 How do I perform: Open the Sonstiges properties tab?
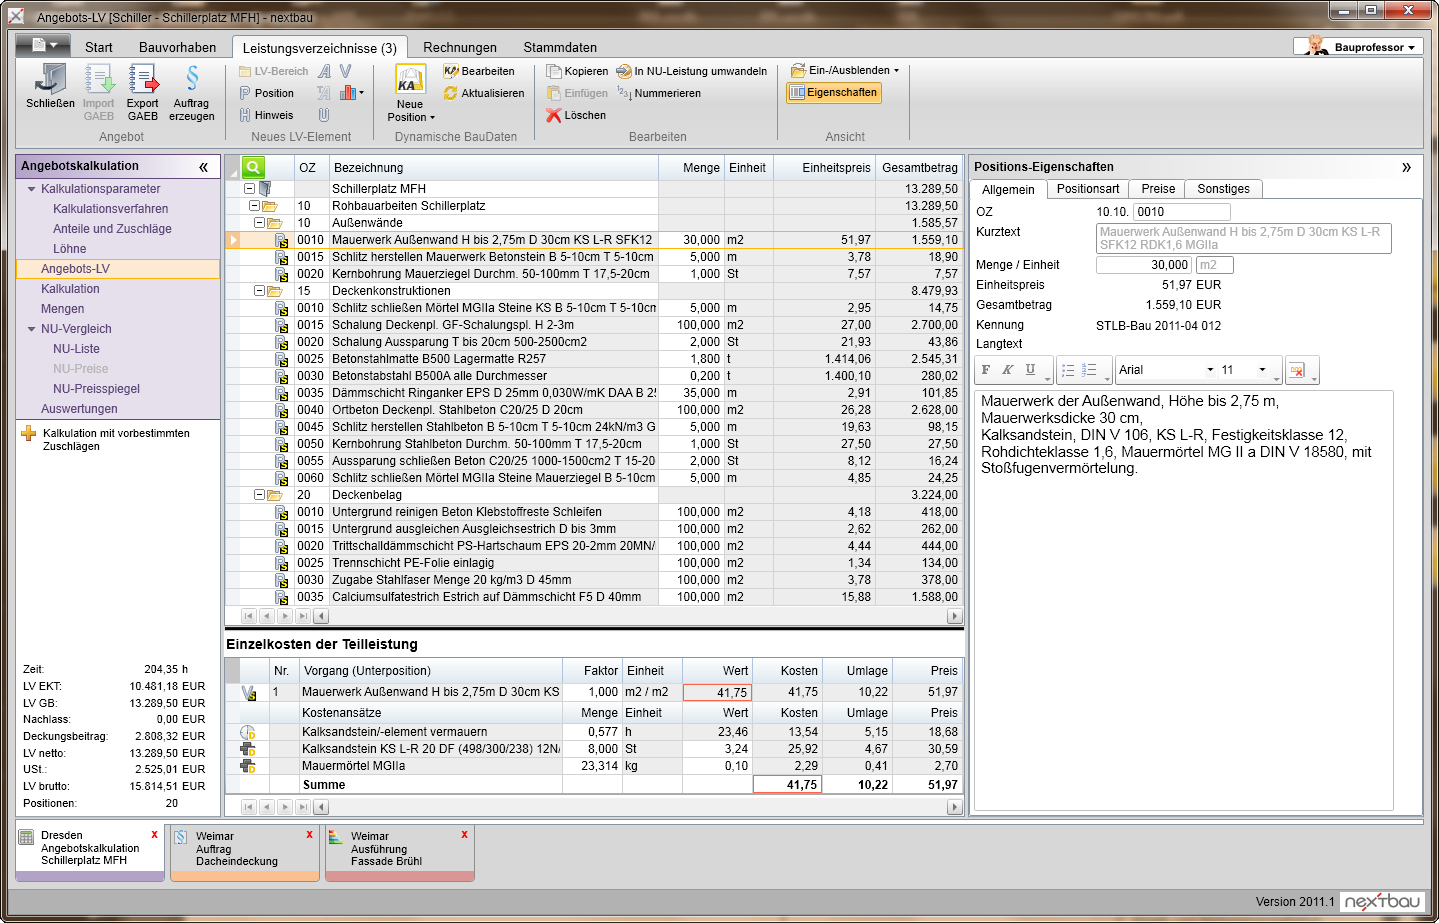tap(1223, 189)
